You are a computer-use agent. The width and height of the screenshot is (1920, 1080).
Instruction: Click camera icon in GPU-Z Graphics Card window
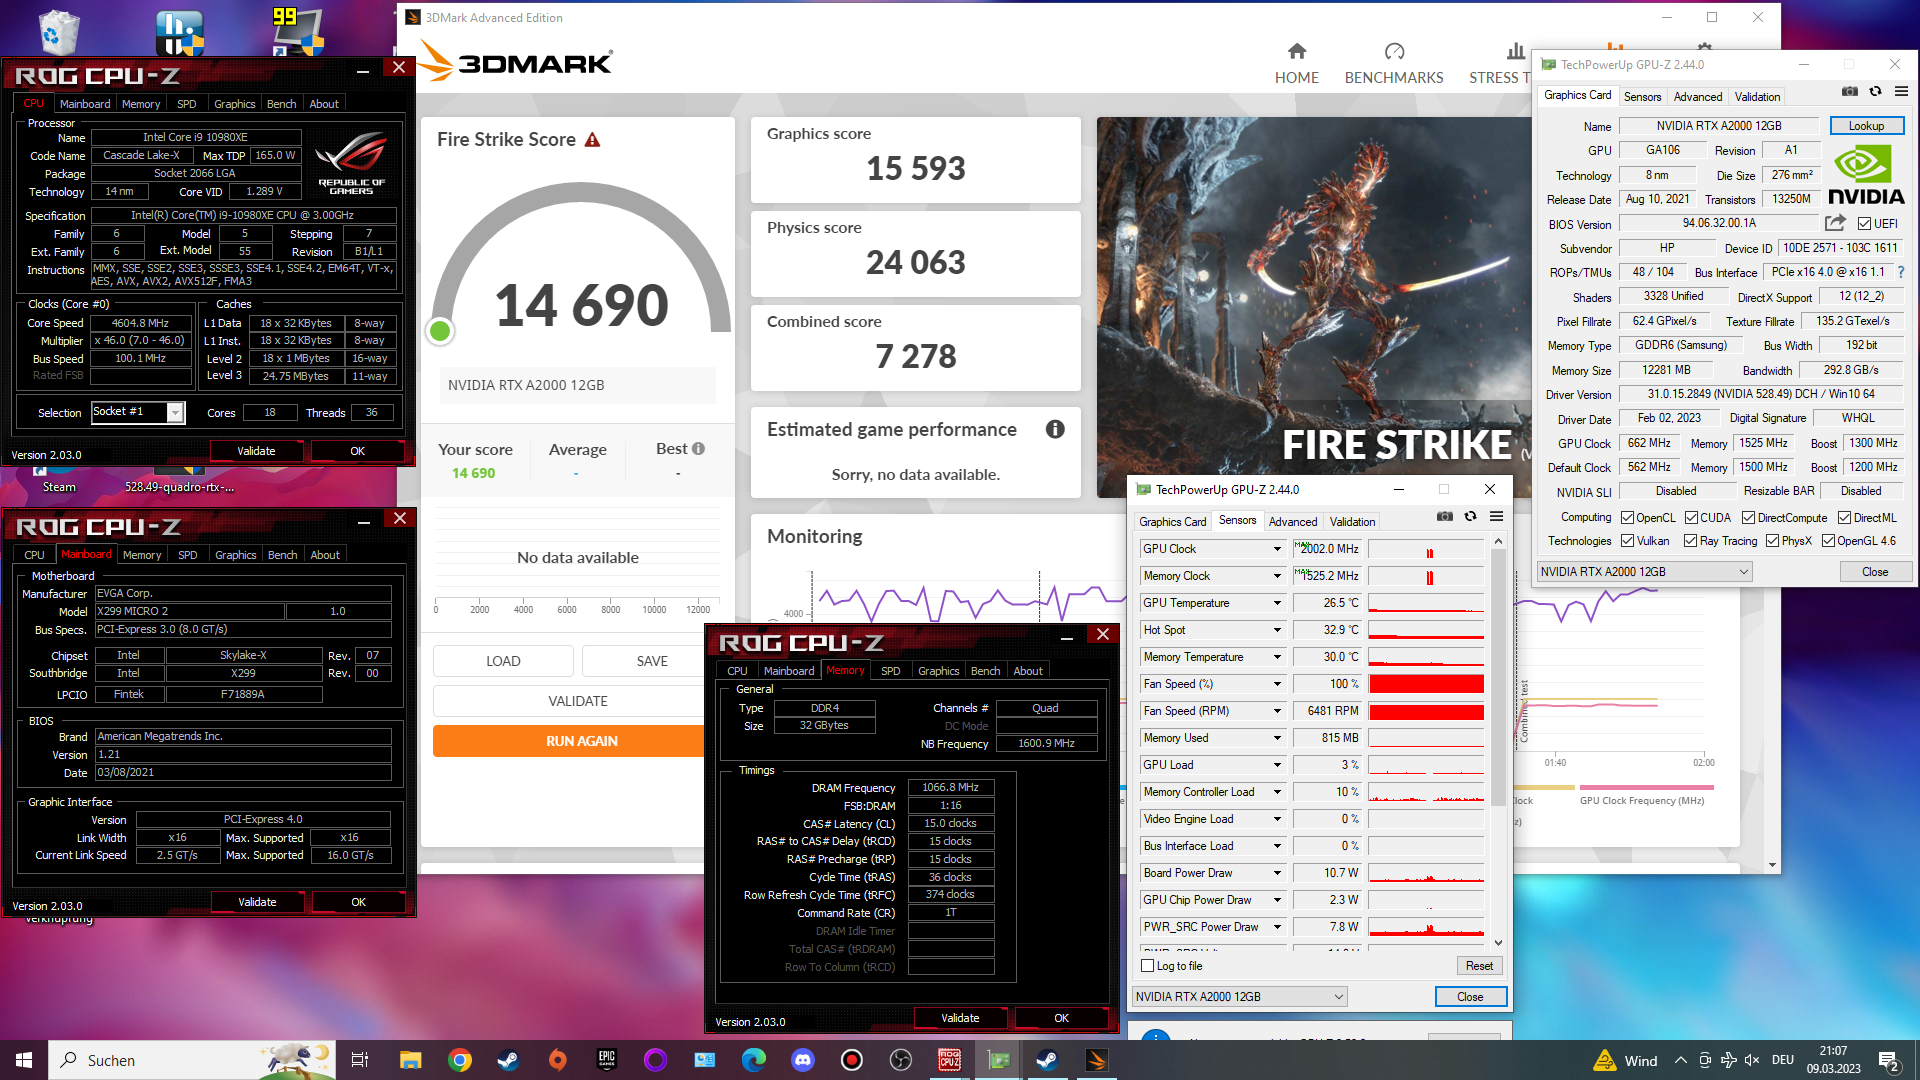pos(1850,91)
